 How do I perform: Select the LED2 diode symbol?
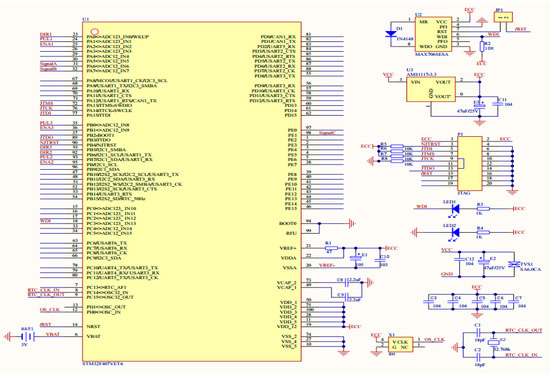pyautogui.click(x=456, y=232)
